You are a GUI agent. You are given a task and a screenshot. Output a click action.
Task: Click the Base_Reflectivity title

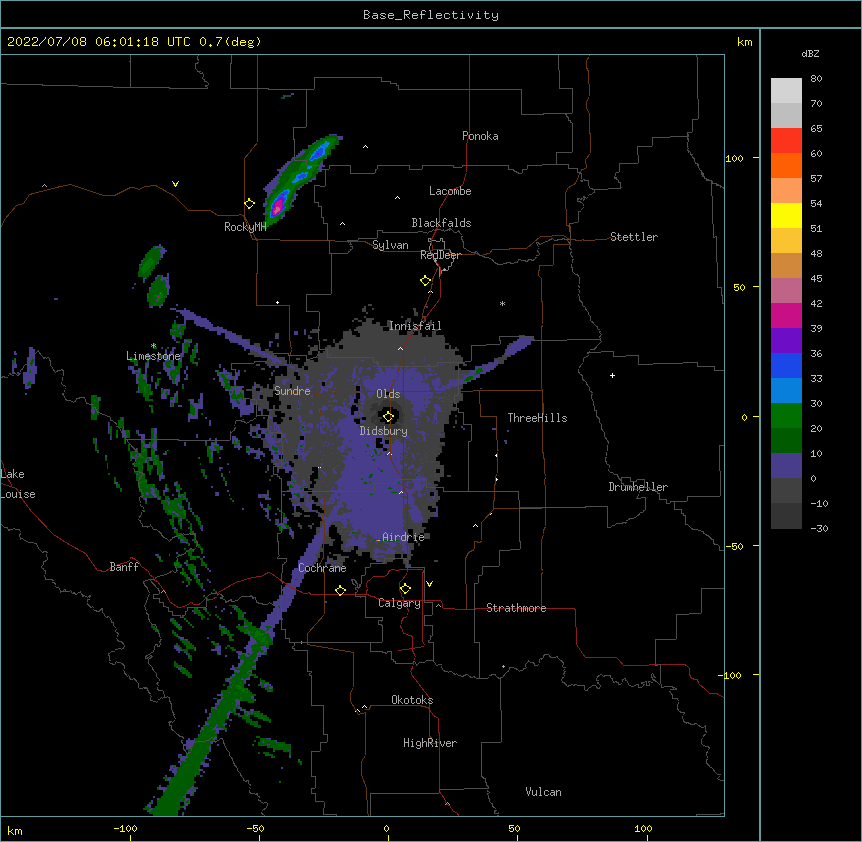[431, 15]
